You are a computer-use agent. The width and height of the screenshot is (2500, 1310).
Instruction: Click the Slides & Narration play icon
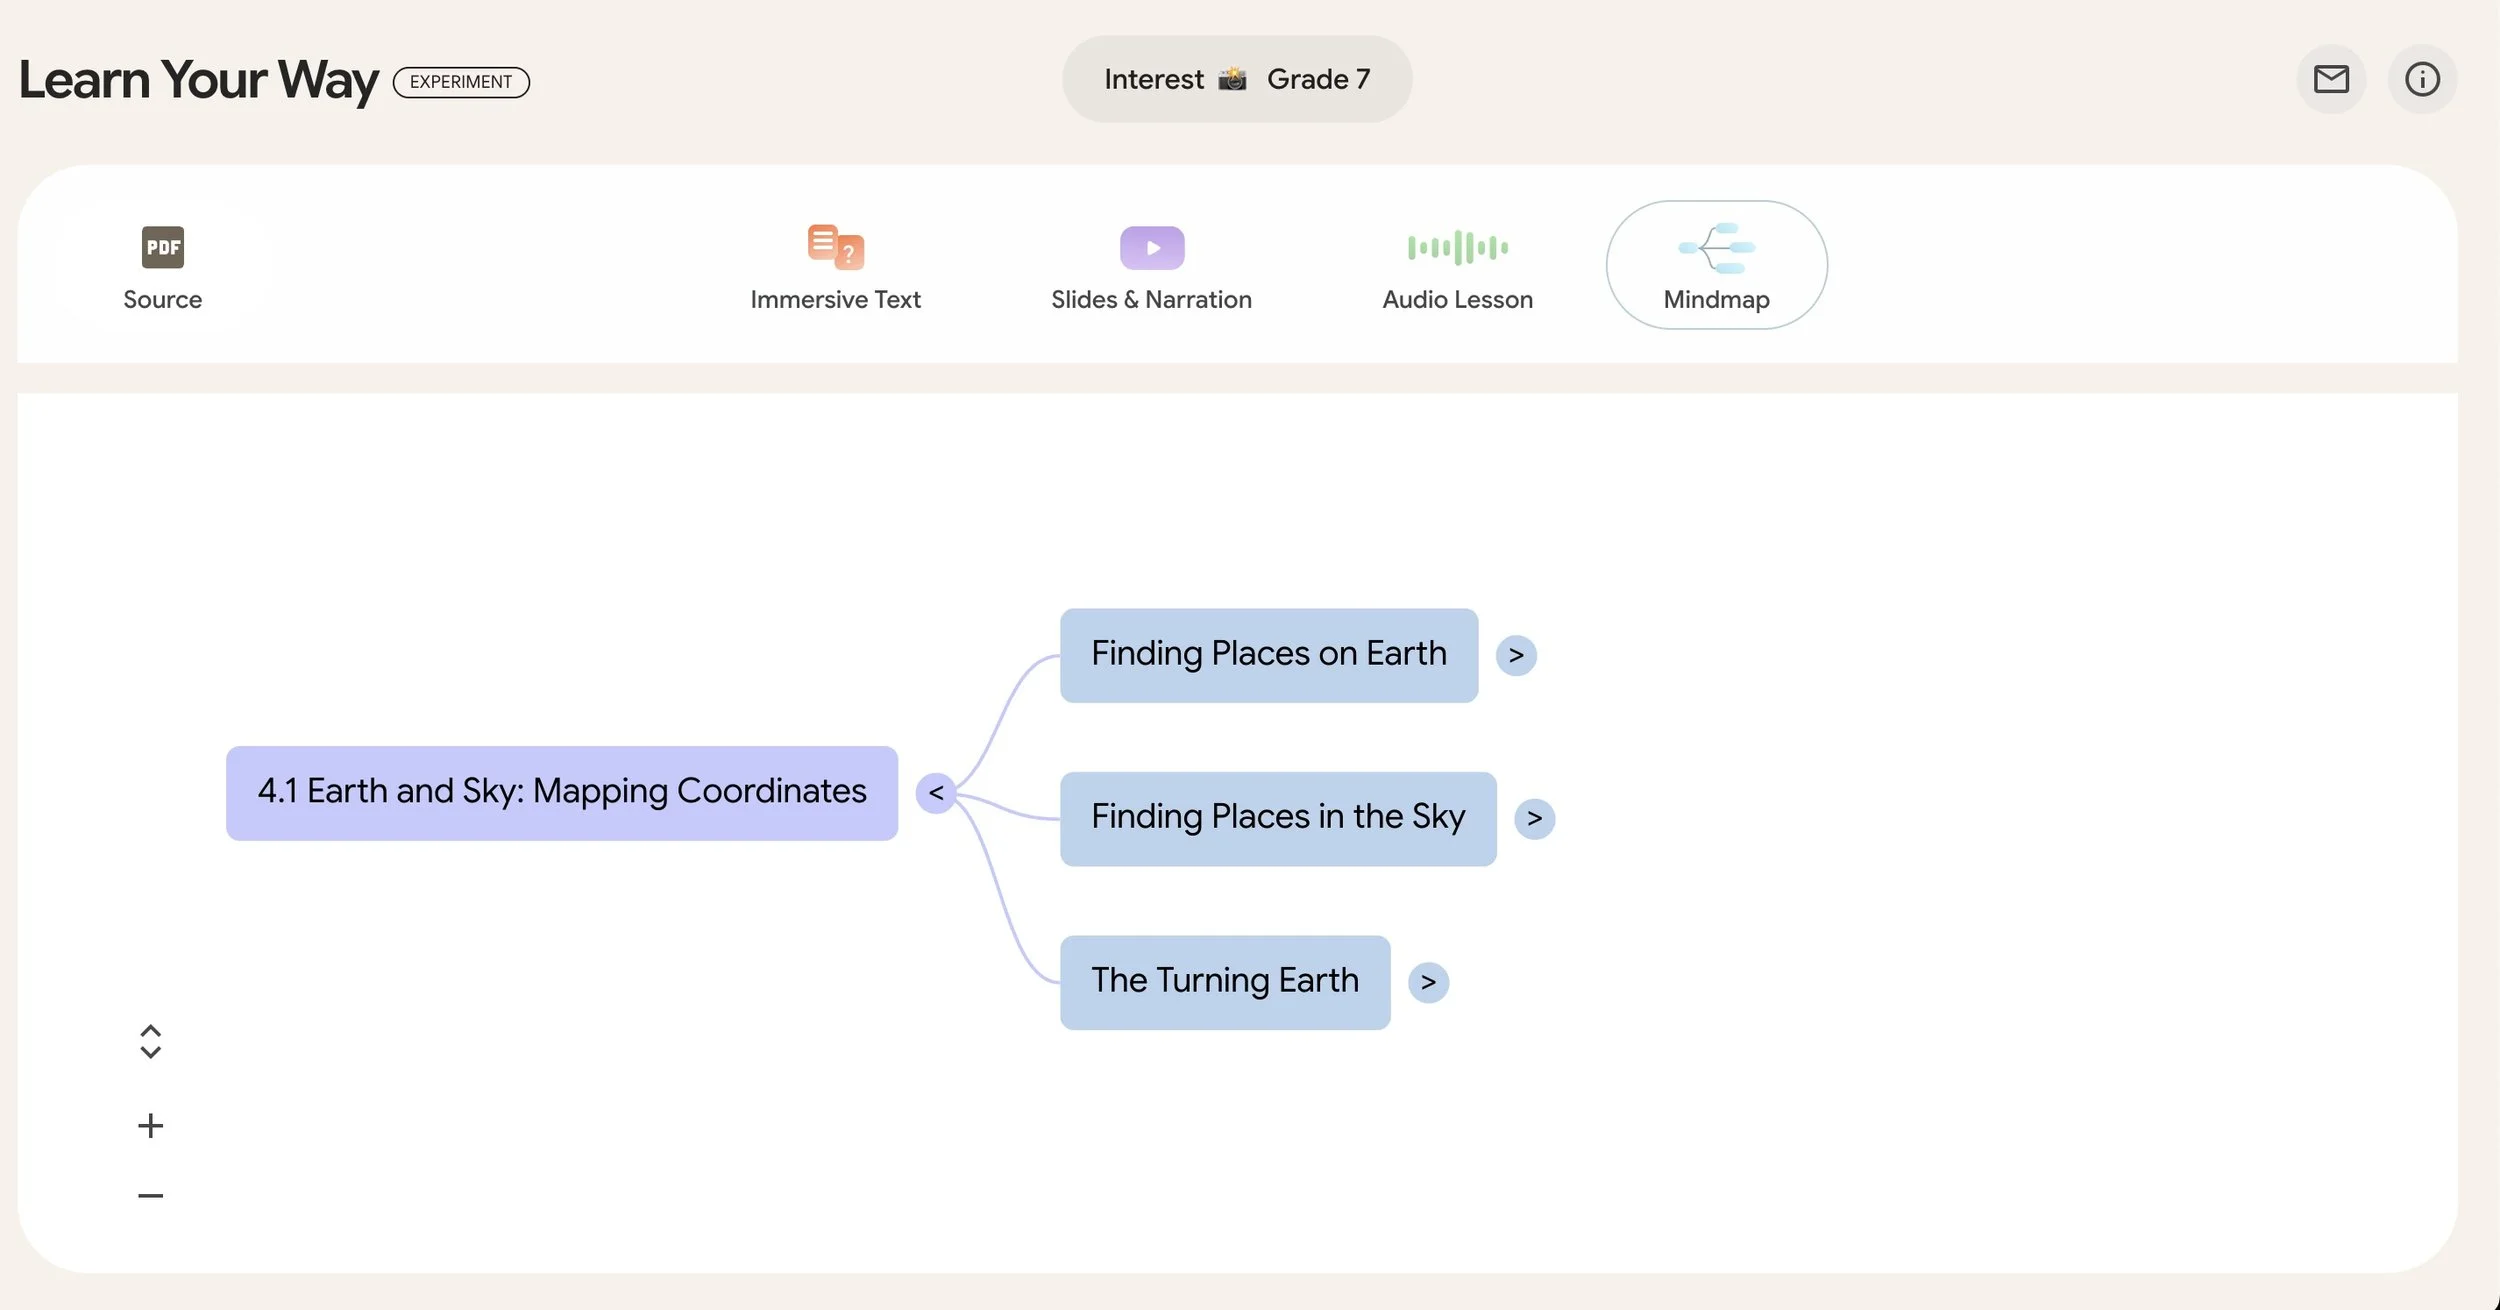point(1151,247)
